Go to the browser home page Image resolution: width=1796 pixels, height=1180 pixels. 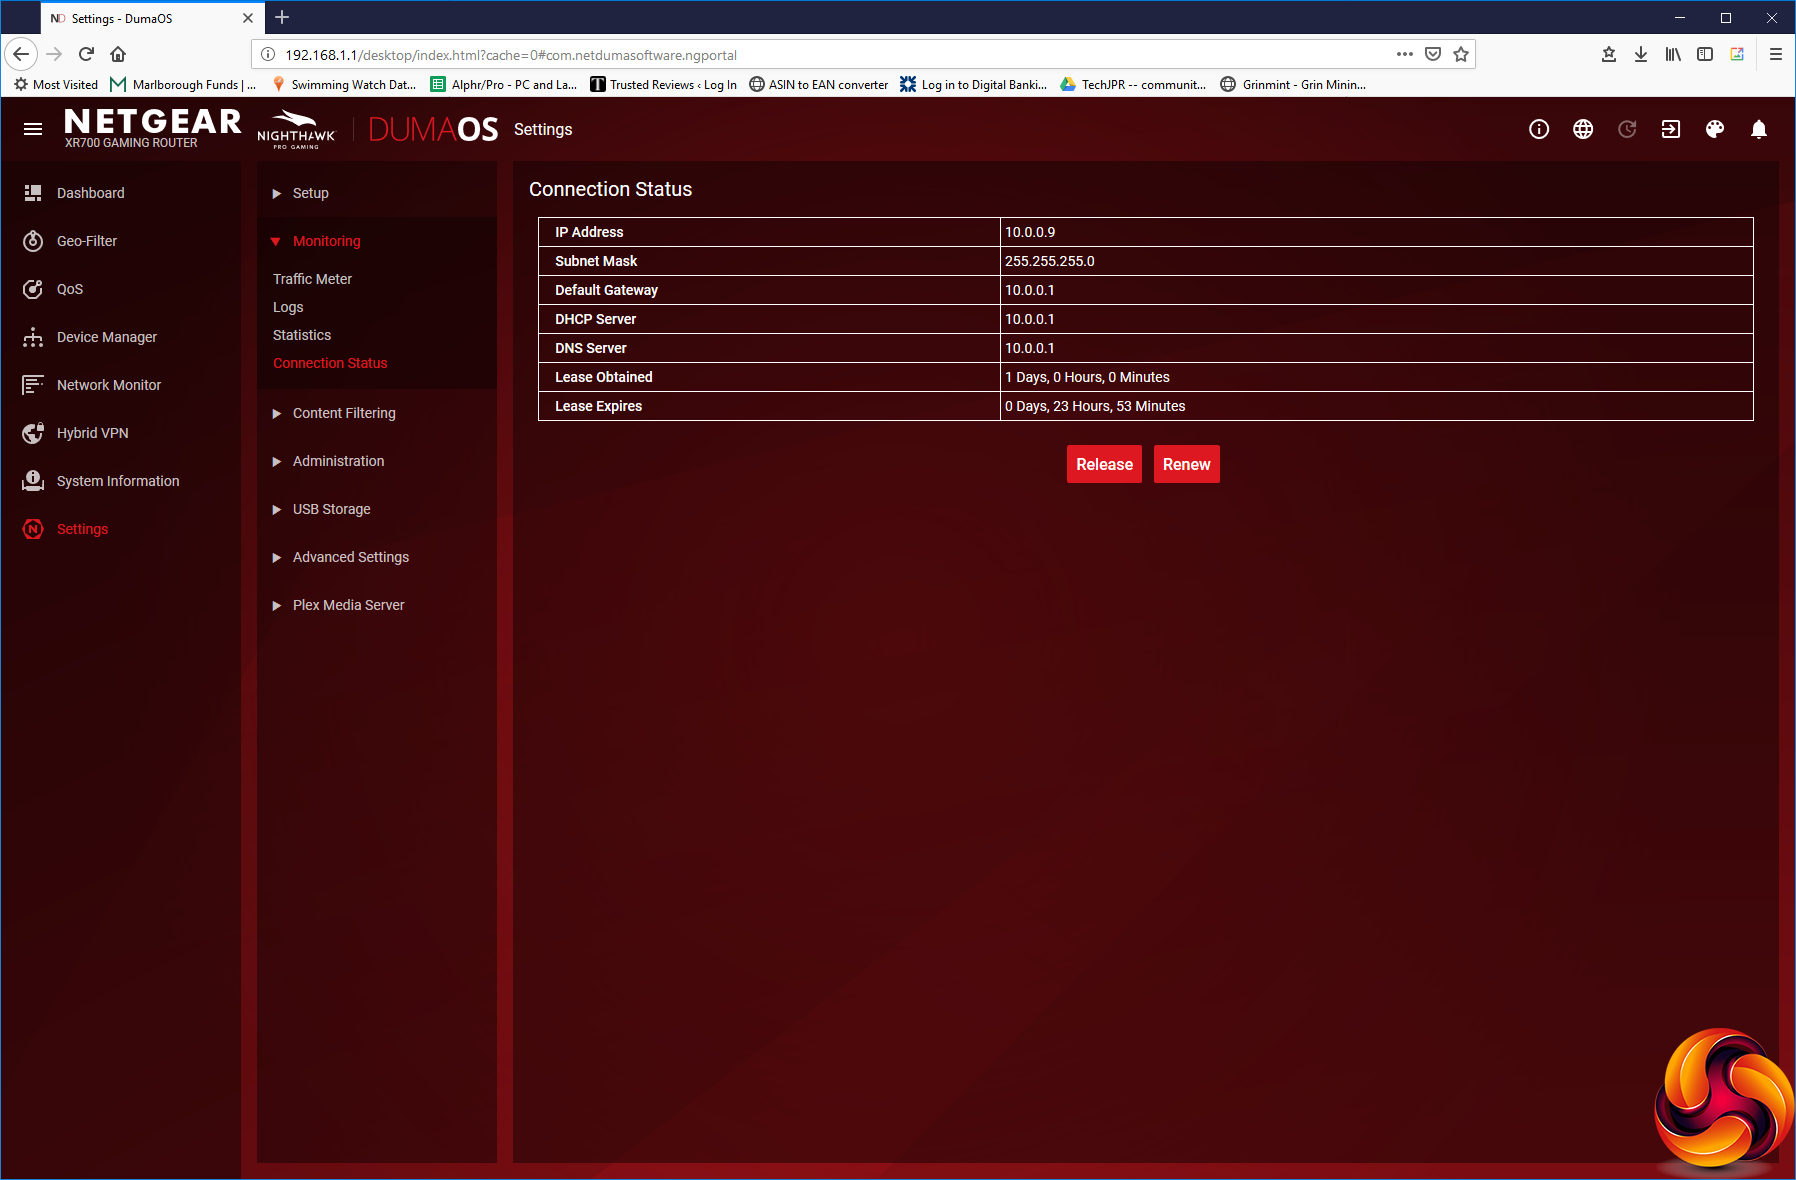coord(118,54)
